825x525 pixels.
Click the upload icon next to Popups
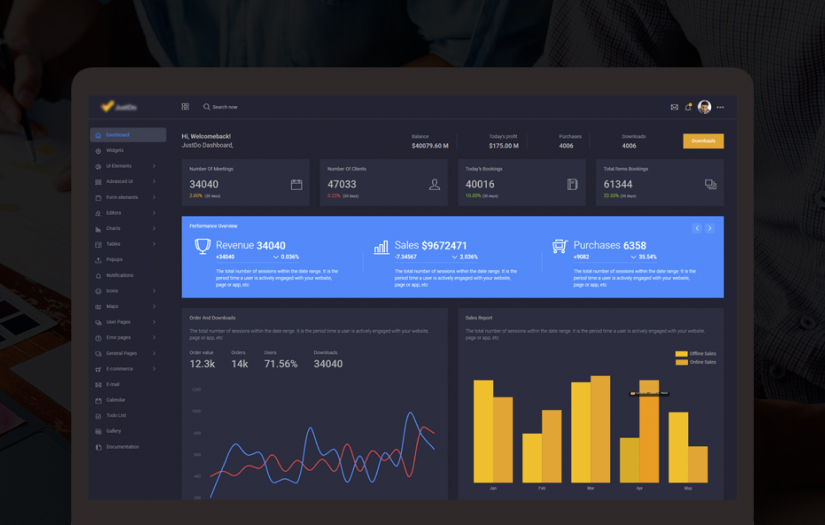click(x=98, y=260)
